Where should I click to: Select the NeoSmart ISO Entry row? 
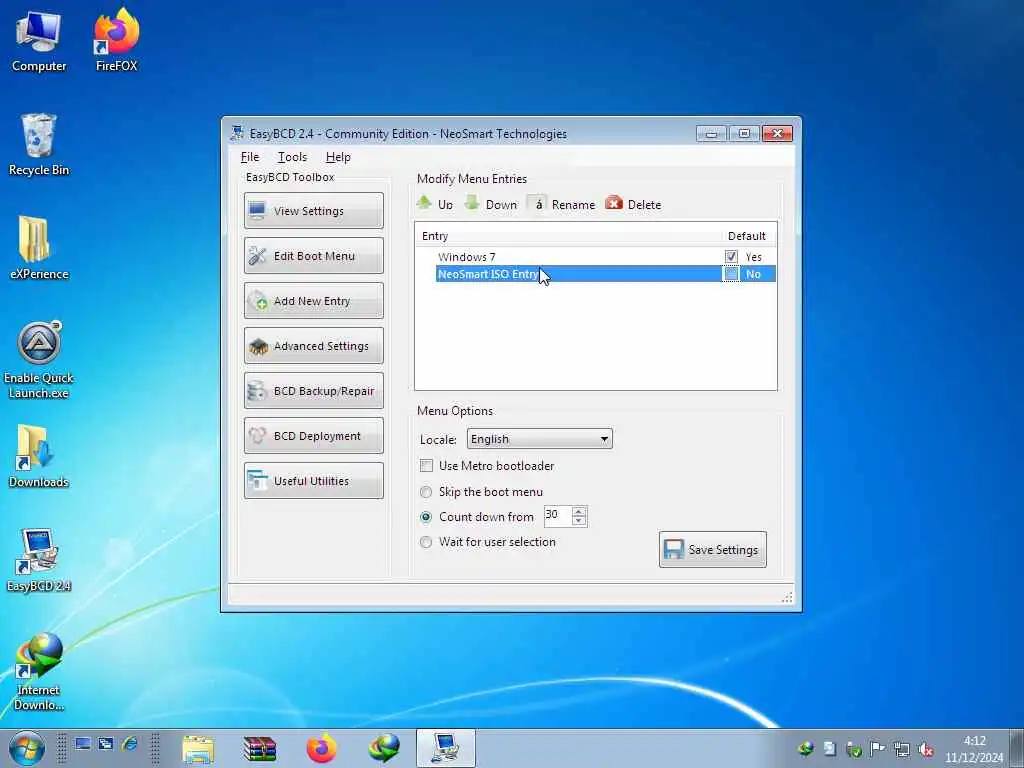tap(605, 274)
